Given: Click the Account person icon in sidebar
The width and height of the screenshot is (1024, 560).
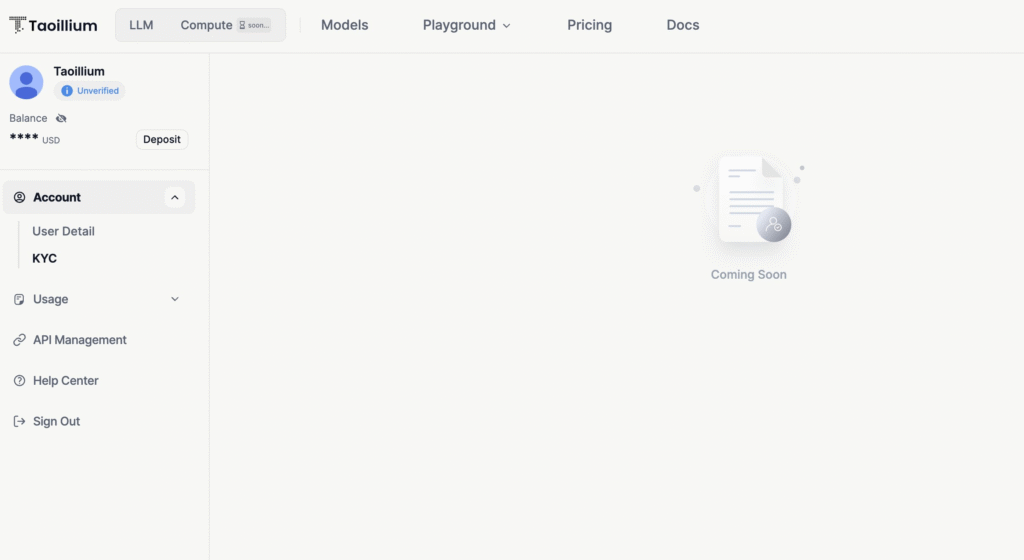Looking at the screenshot, I should tap(19, 198).
